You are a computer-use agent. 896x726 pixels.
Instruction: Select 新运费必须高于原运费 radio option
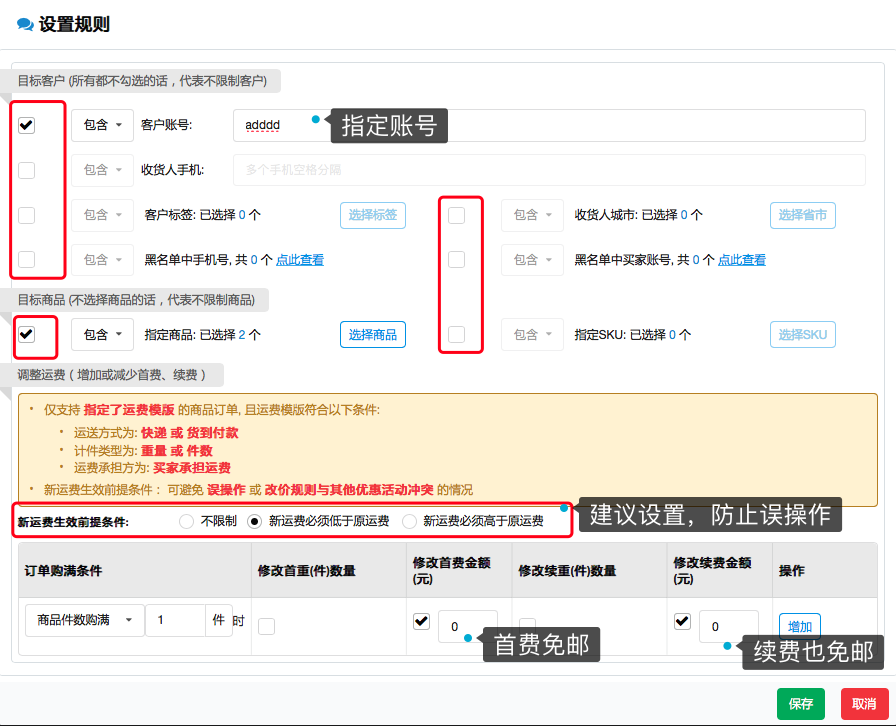click(409, 521)
